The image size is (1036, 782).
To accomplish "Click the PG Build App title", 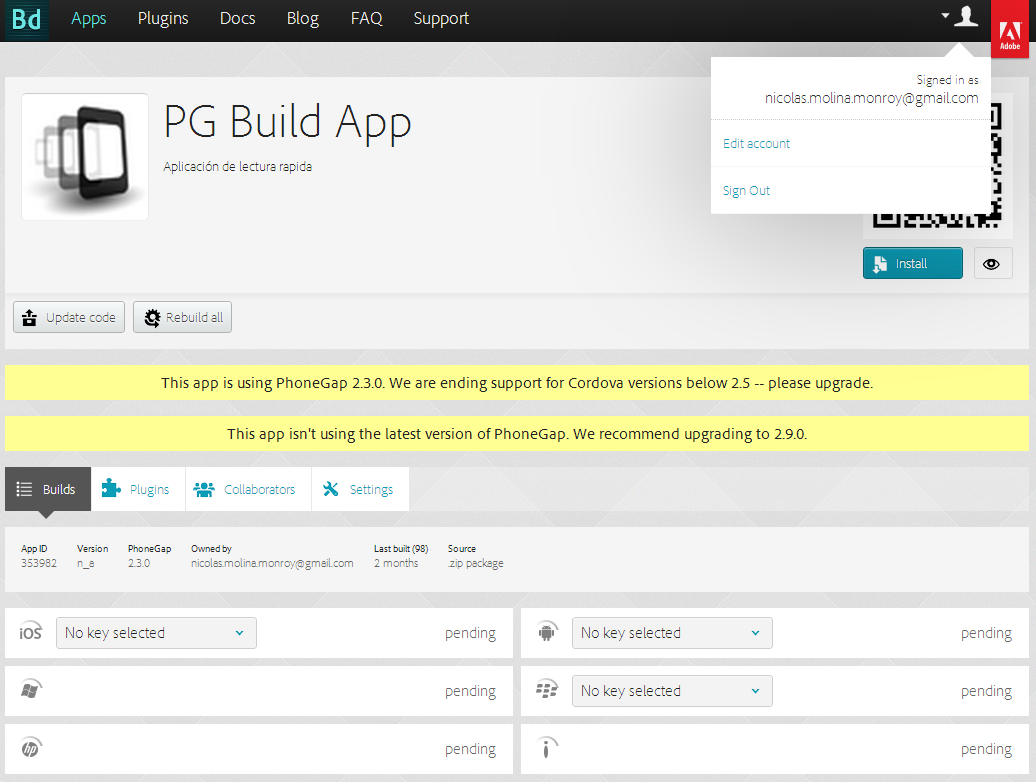I will point(287,122).
